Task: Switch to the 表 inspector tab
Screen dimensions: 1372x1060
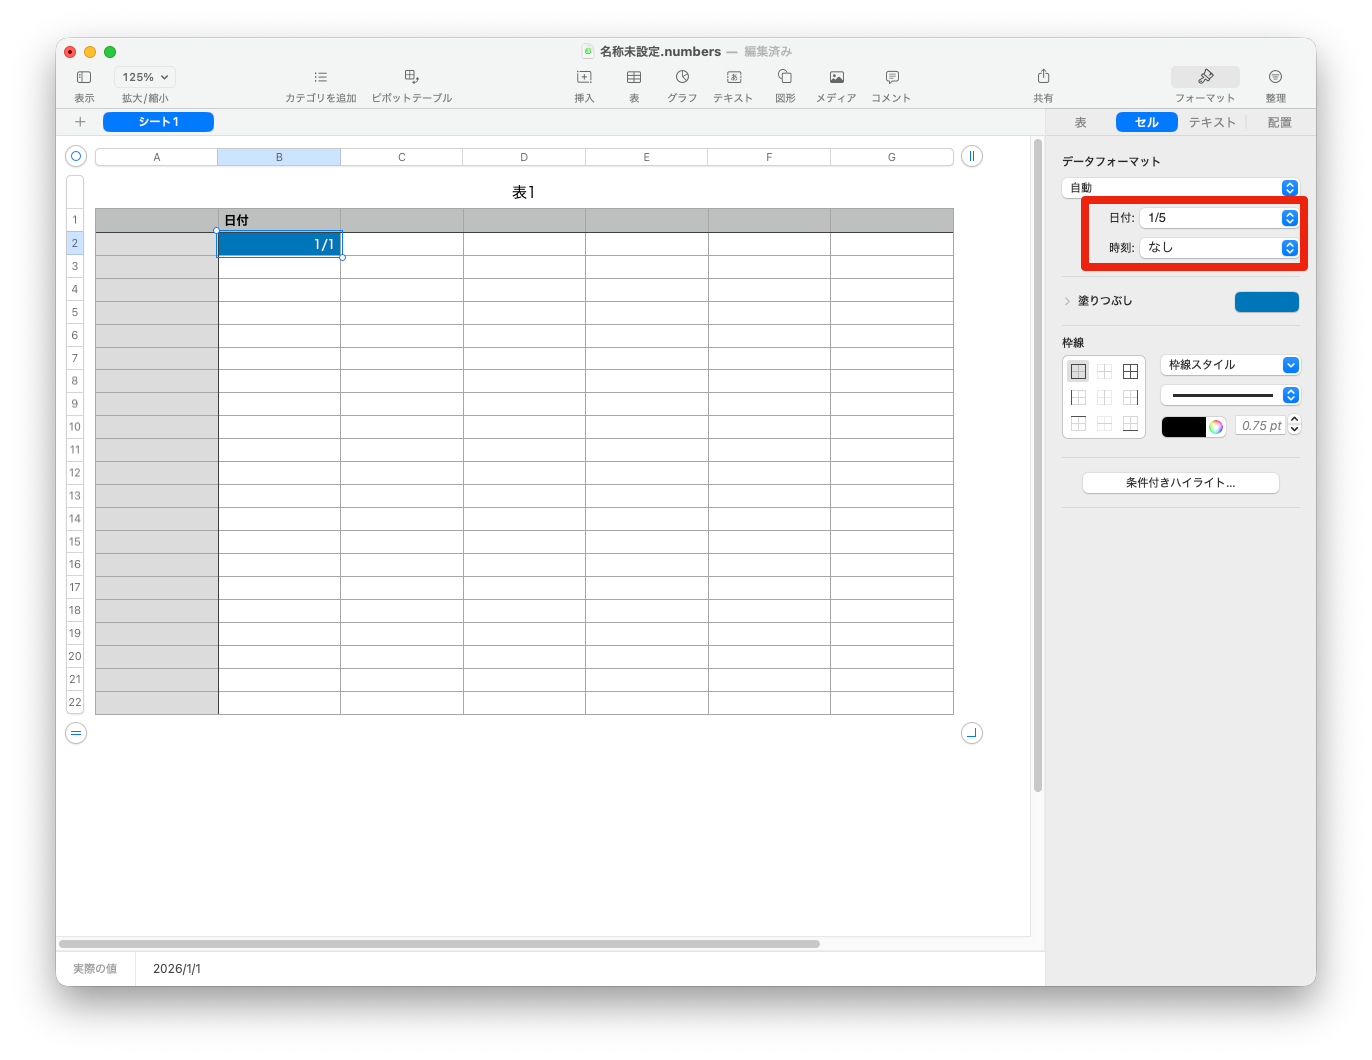Action: pos(1080,122)
